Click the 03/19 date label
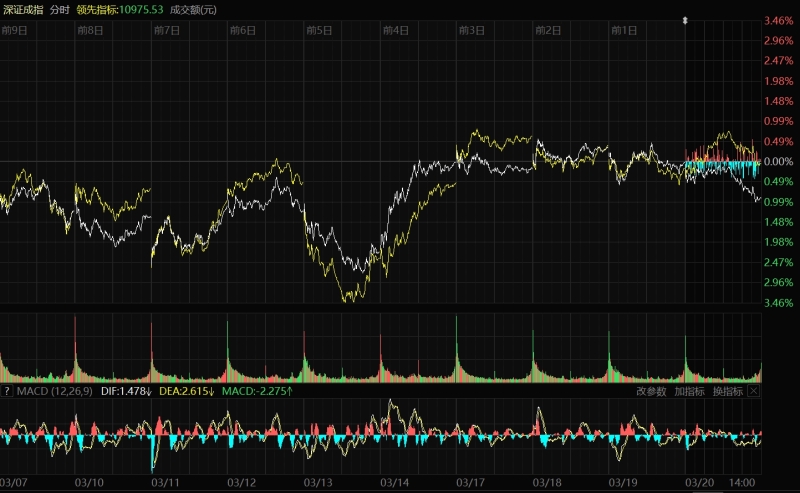The image size is (800, 493). tap(623, 483)
